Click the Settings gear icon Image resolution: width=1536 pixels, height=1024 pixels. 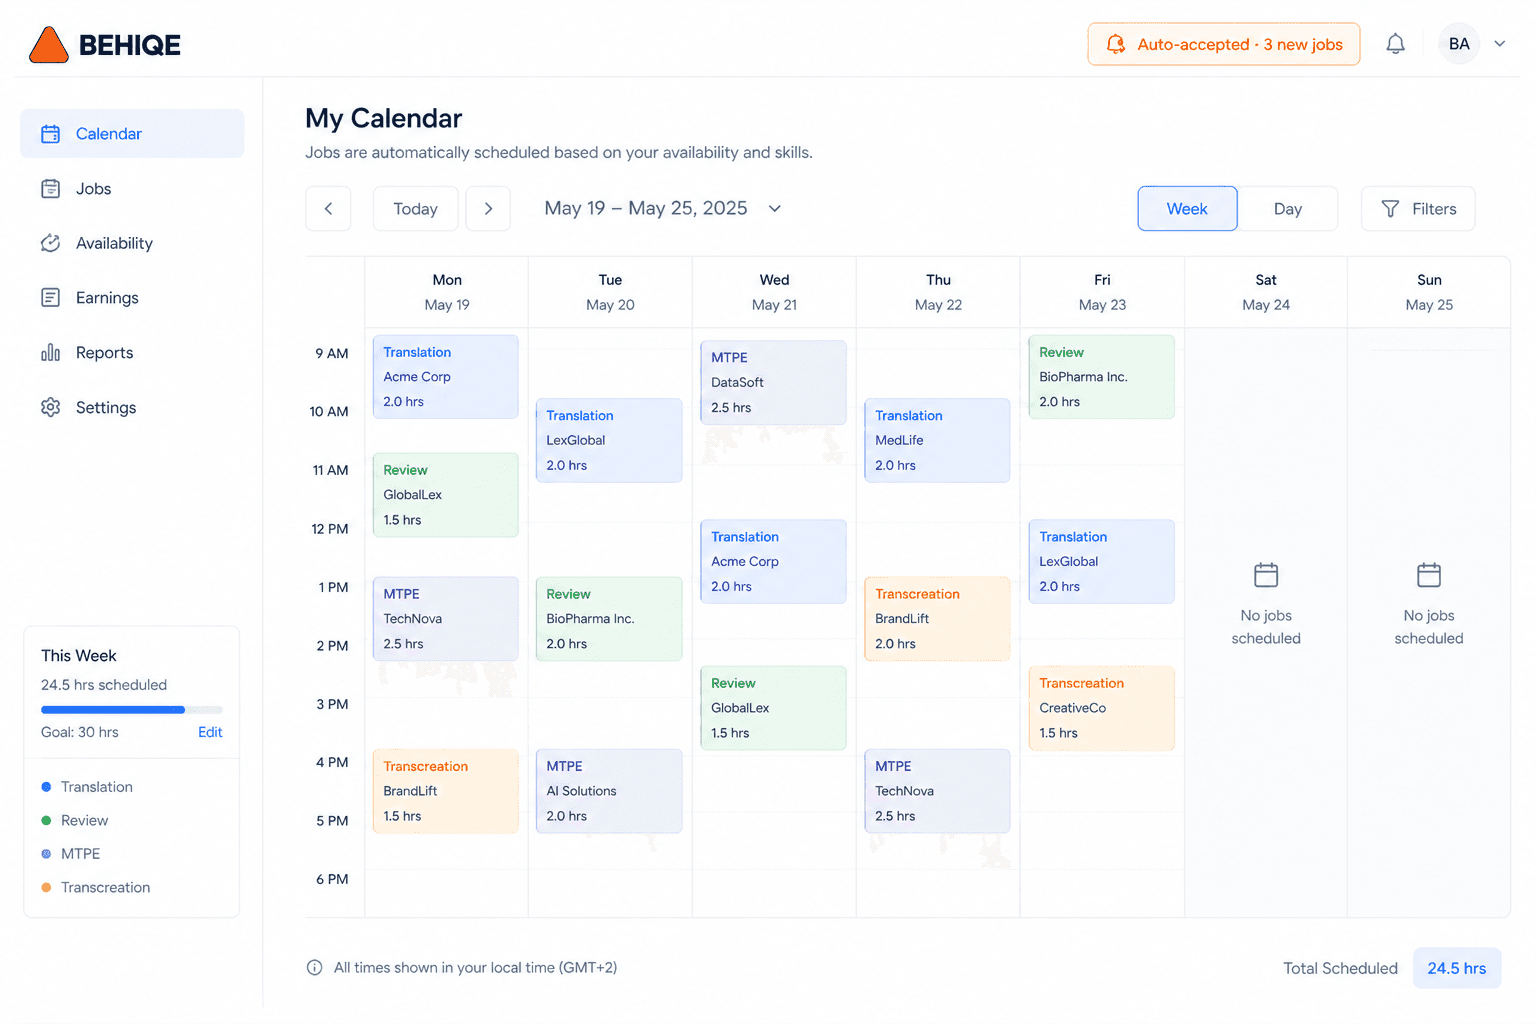pyautogui.click(x=50, y=407)
